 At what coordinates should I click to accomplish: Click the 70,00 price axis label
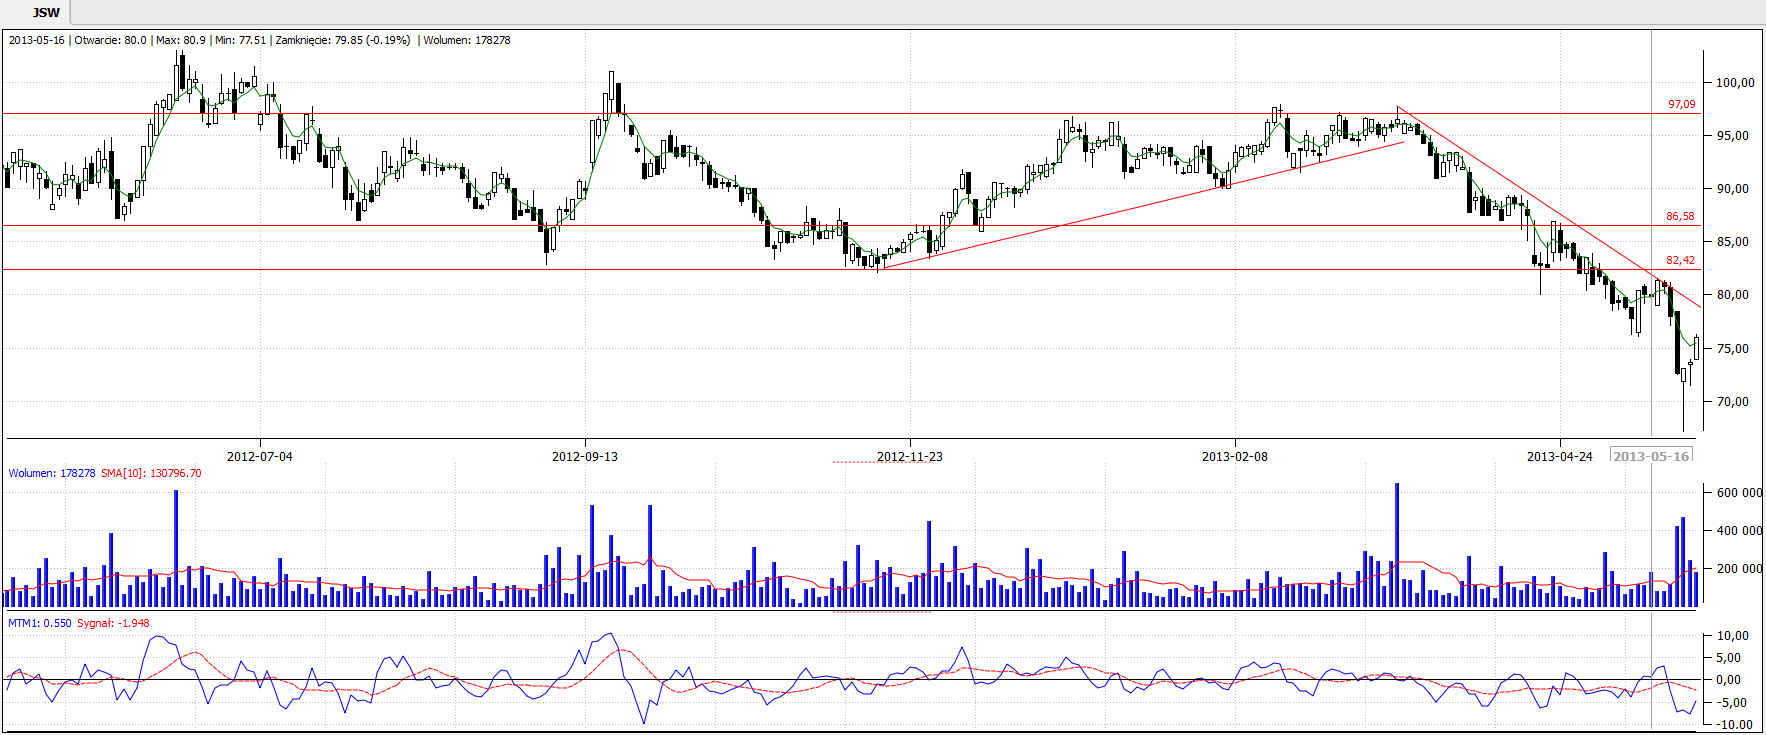(x=1733, y=402)
